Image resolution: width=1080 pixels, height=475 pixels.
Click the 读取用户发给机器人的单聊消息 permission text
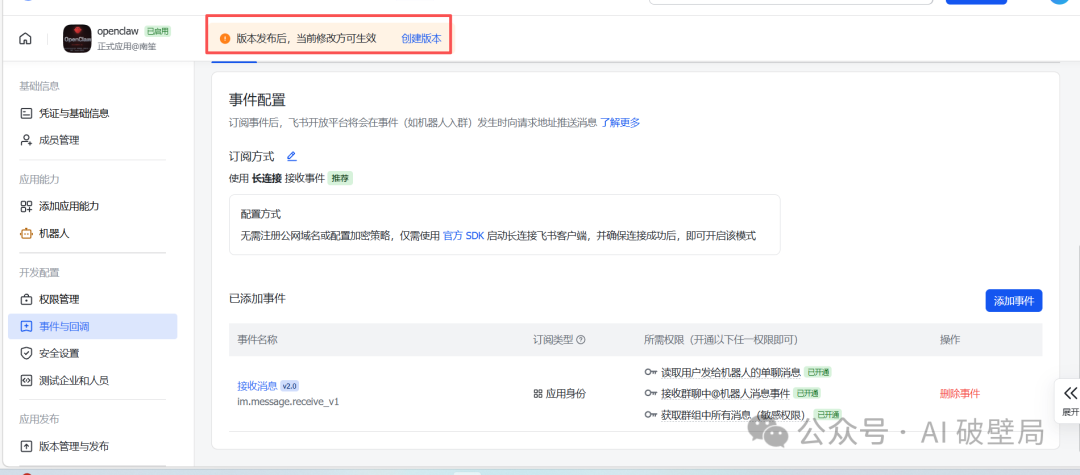click(x=731, y=372)
